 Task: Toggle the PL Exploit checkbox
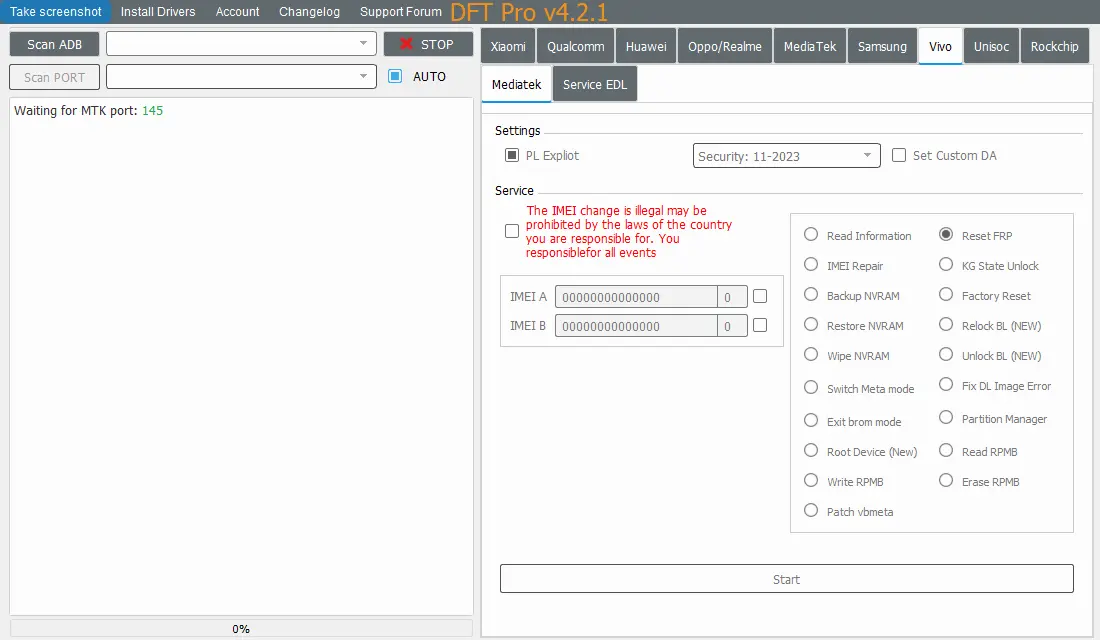512,155
